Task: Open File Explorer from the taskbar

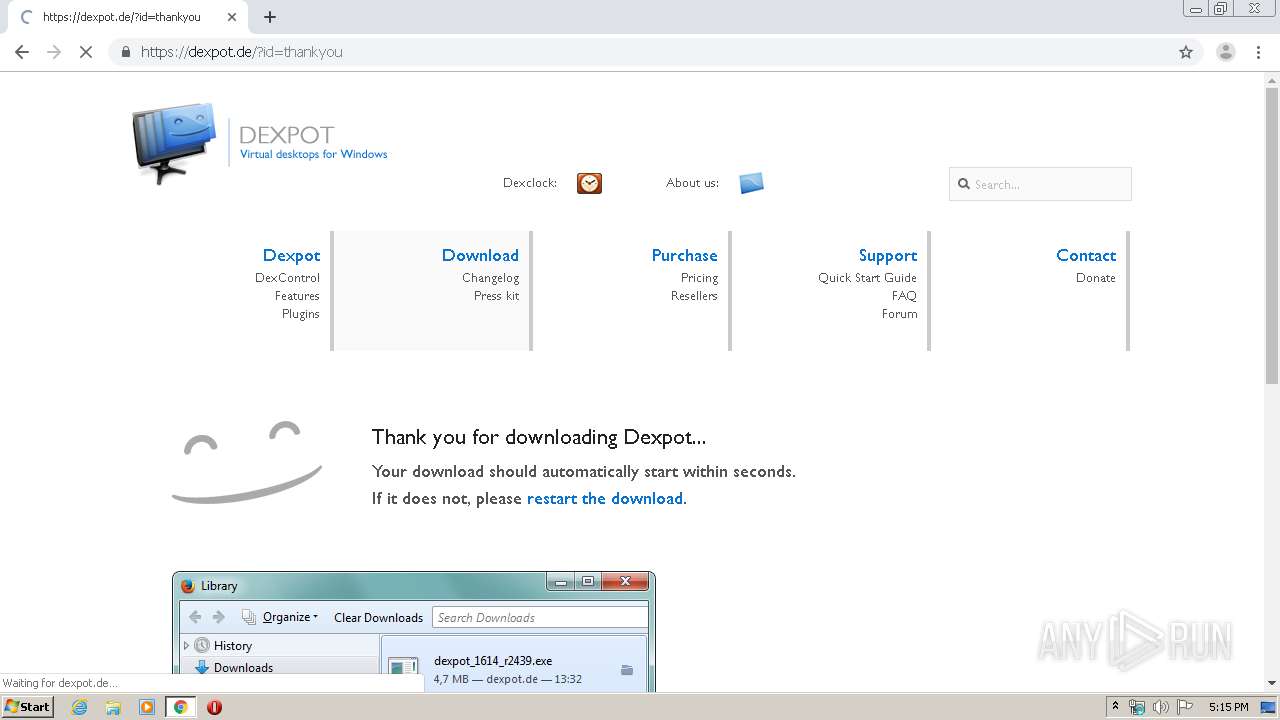Action: tap(113, 707)
